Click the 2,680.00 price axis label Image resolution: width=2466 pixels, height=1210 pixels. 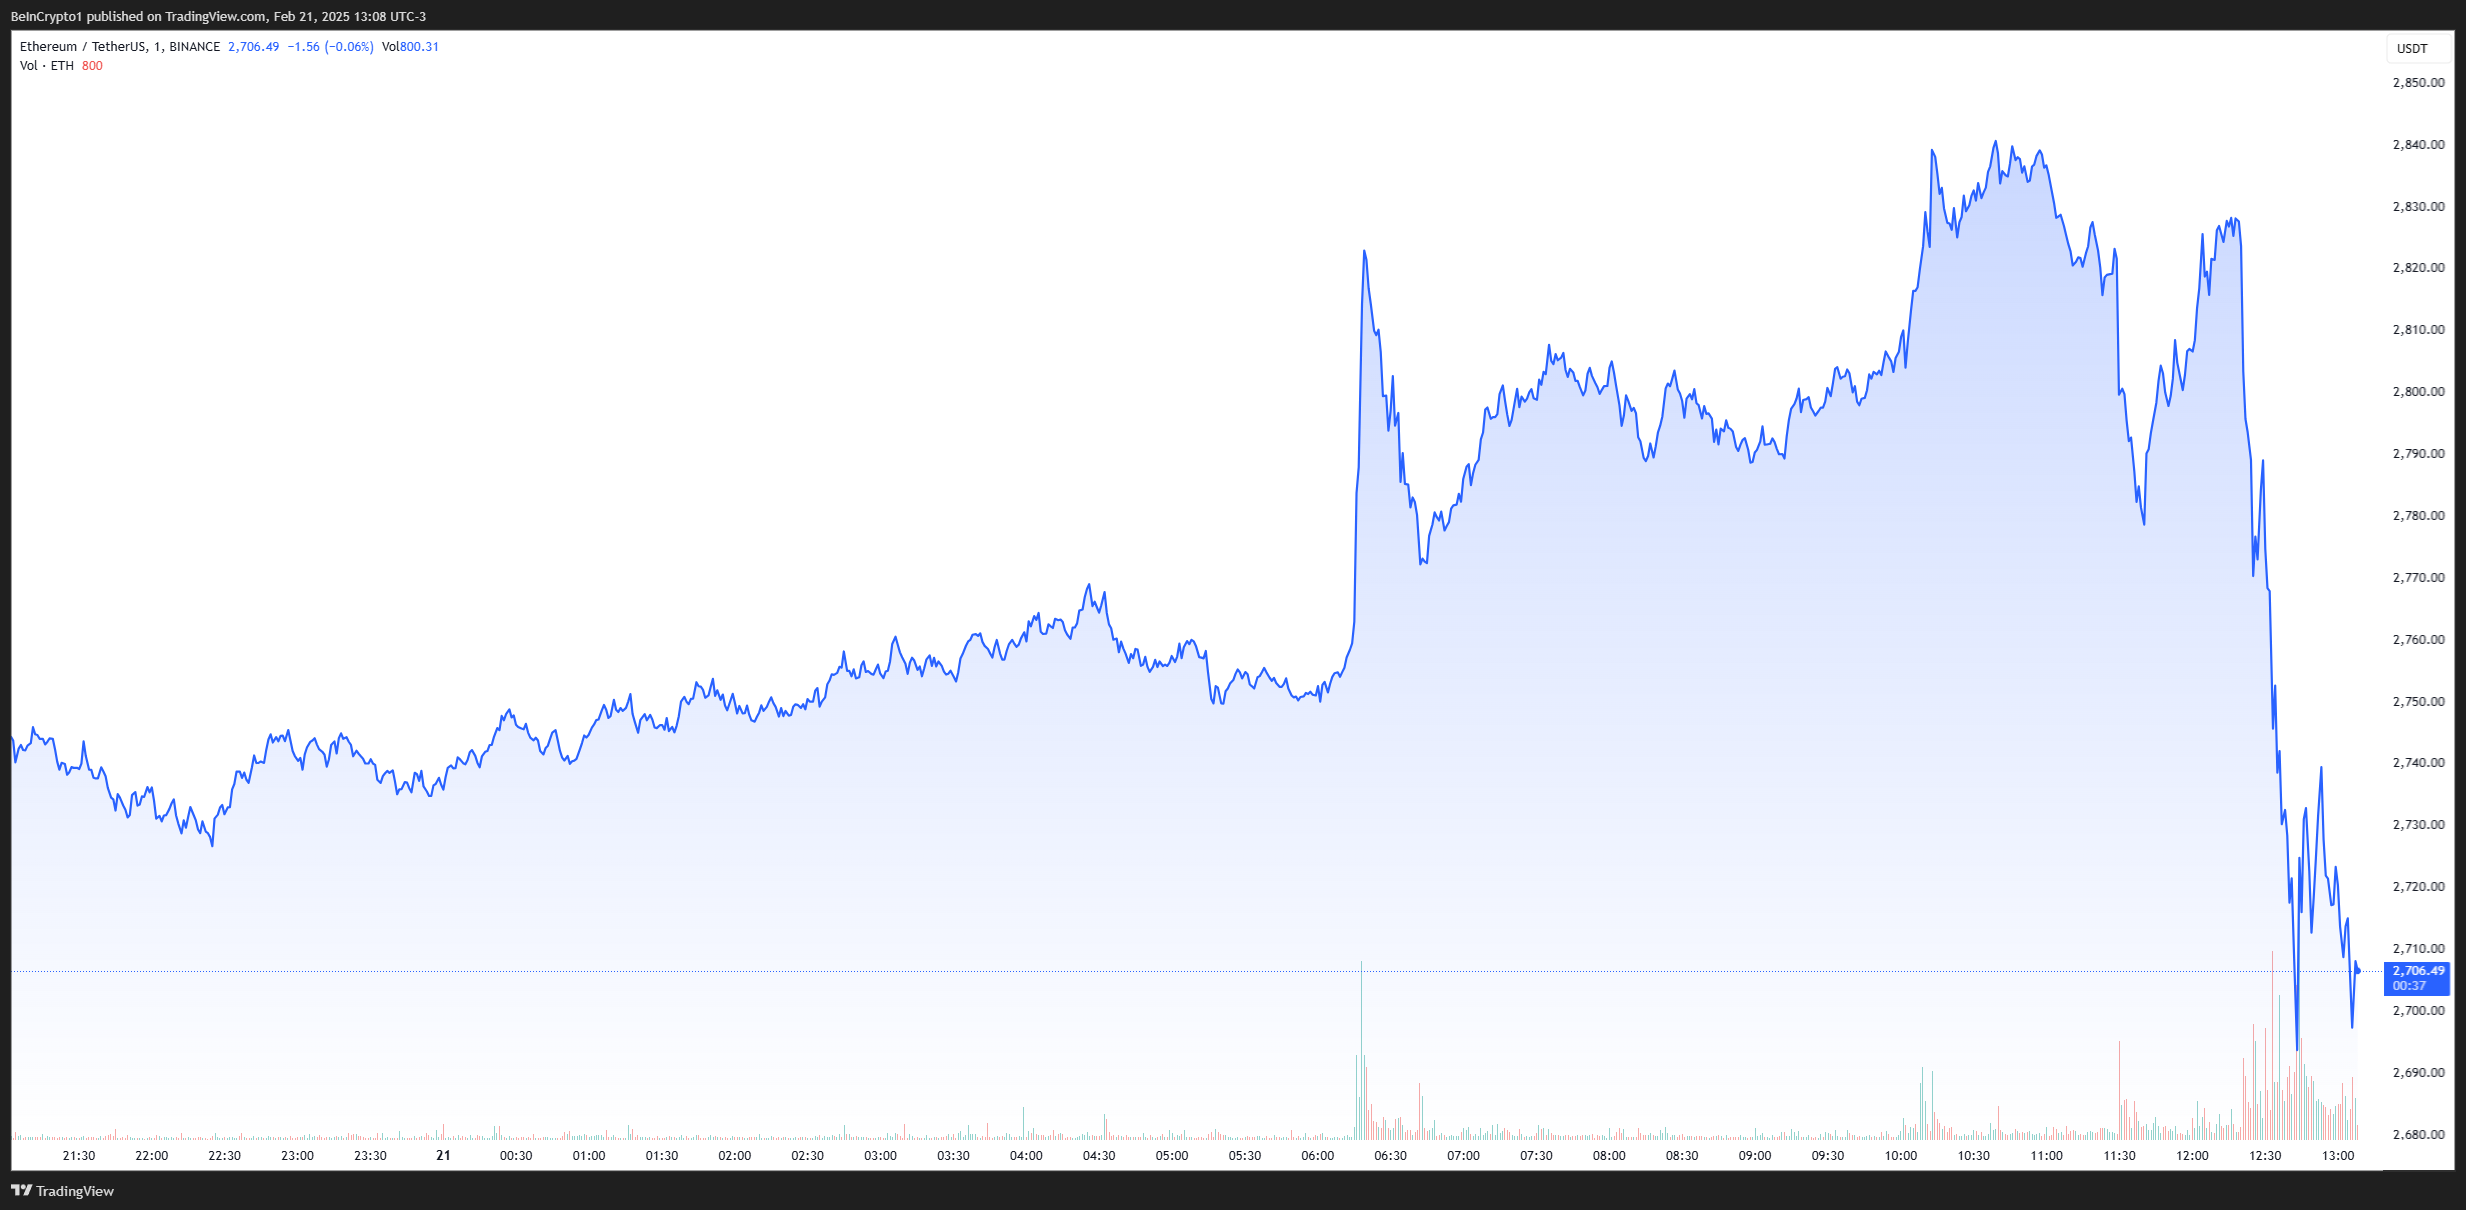2417,1135
